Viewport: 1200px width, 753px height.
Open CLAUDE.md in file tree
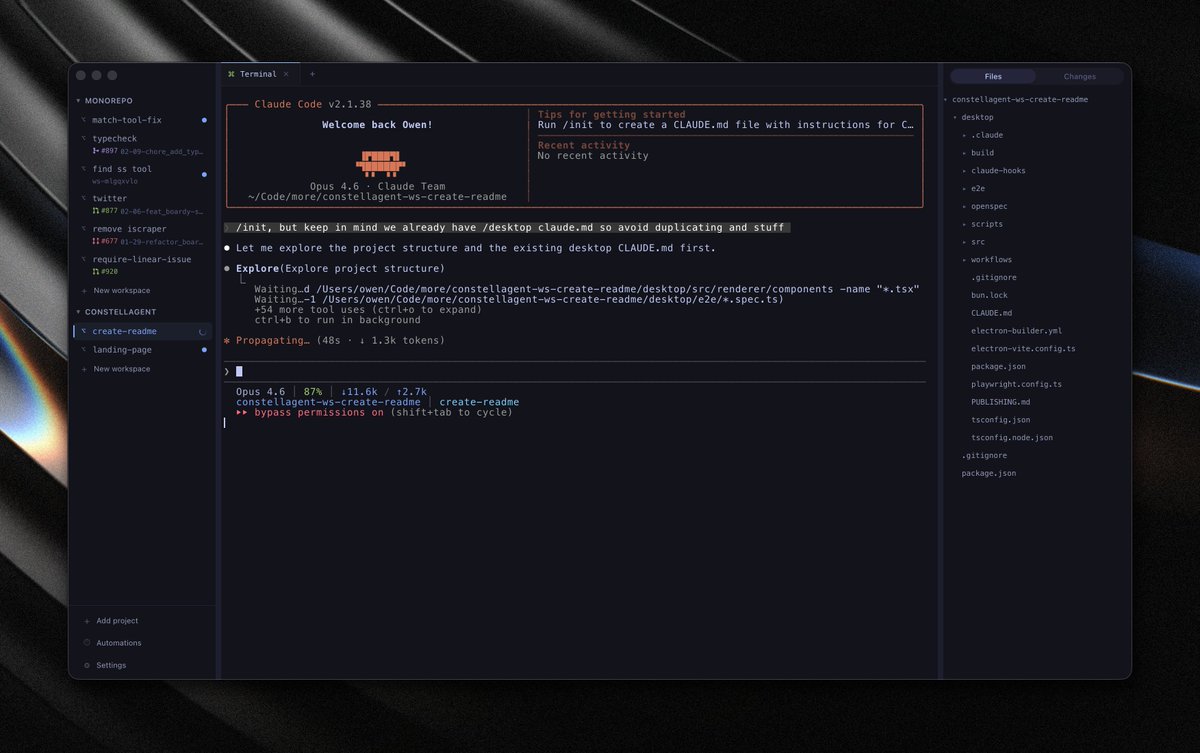point(991,313)
